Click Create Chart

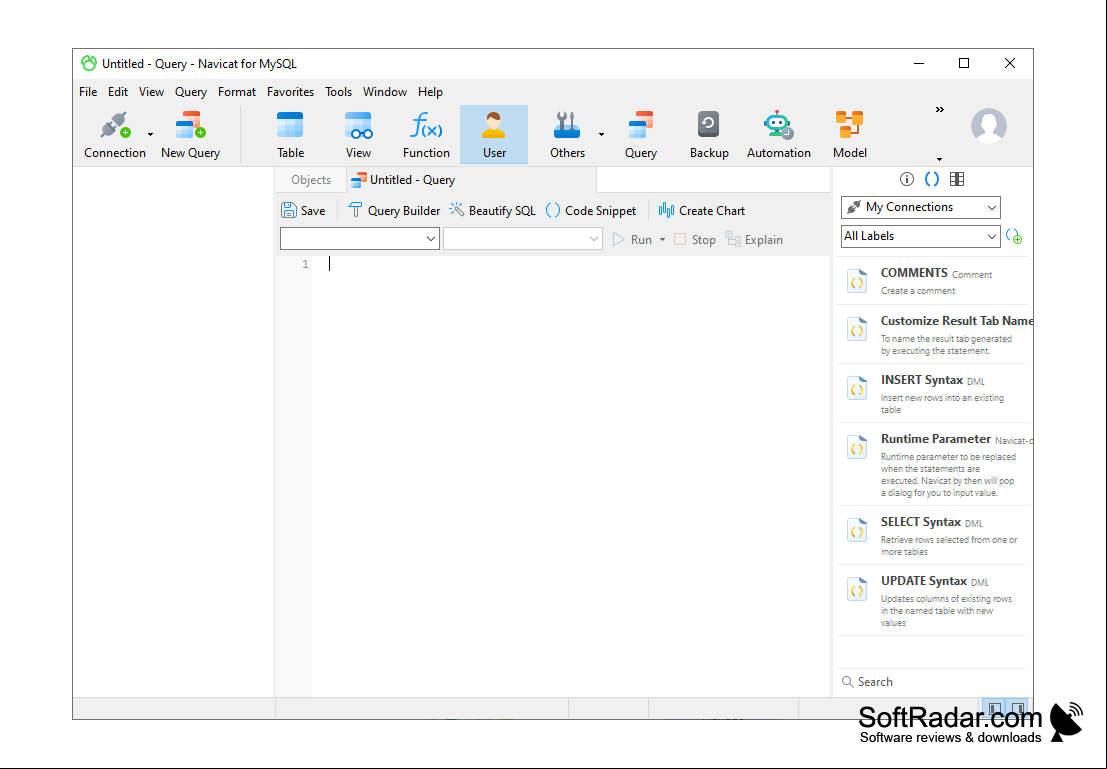point(702,210)
